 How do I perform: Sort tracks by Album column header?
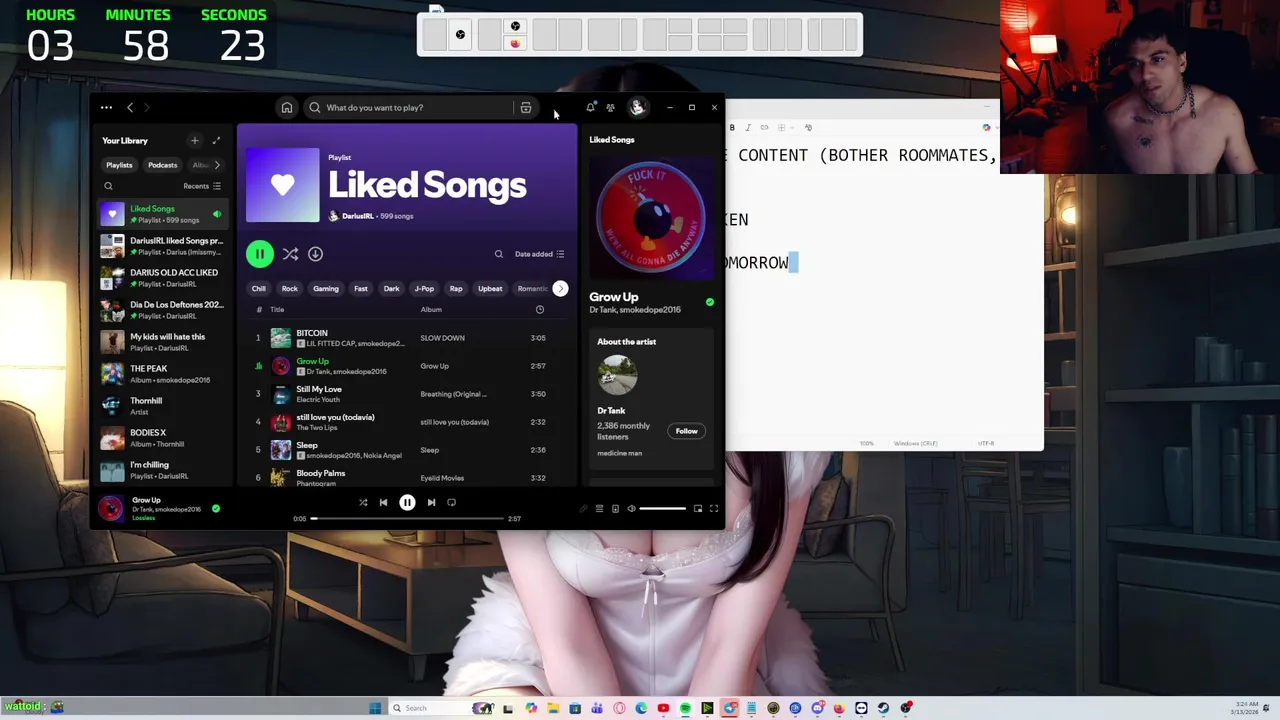pos(431,310)
